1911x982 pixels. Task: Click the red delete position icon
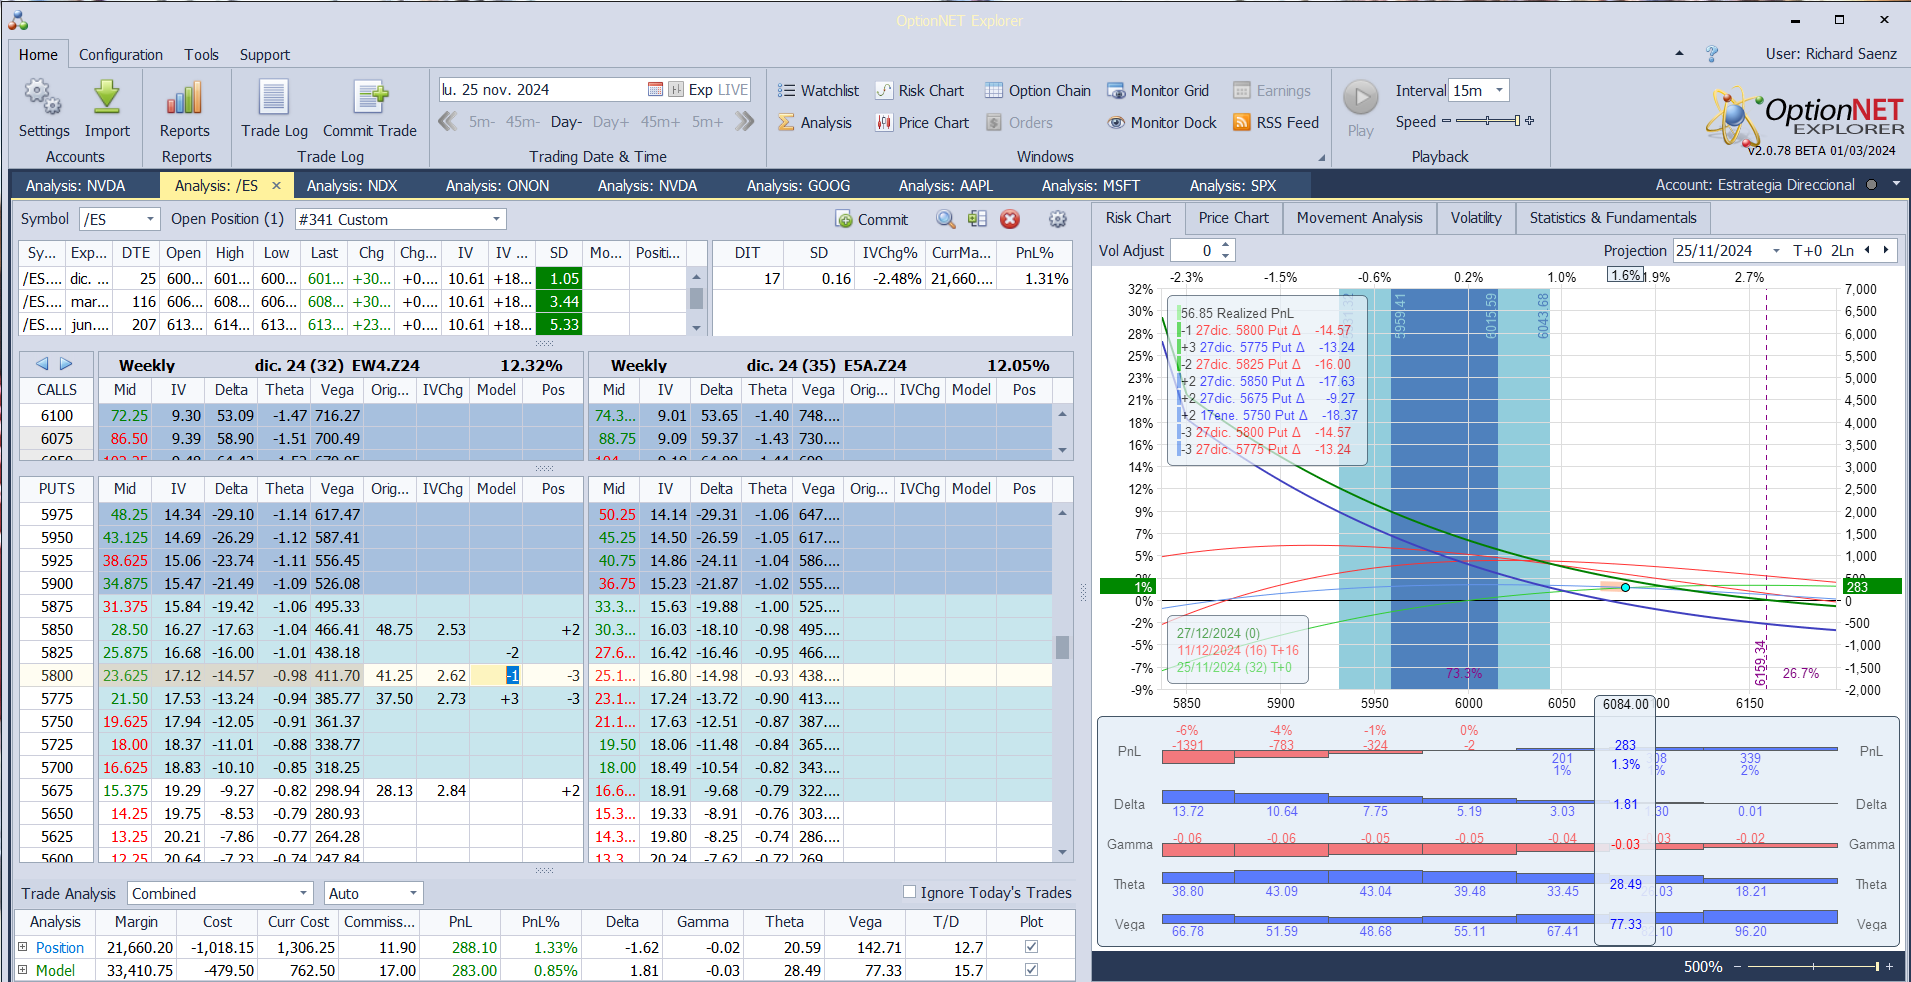click(x=1010, y=219)
